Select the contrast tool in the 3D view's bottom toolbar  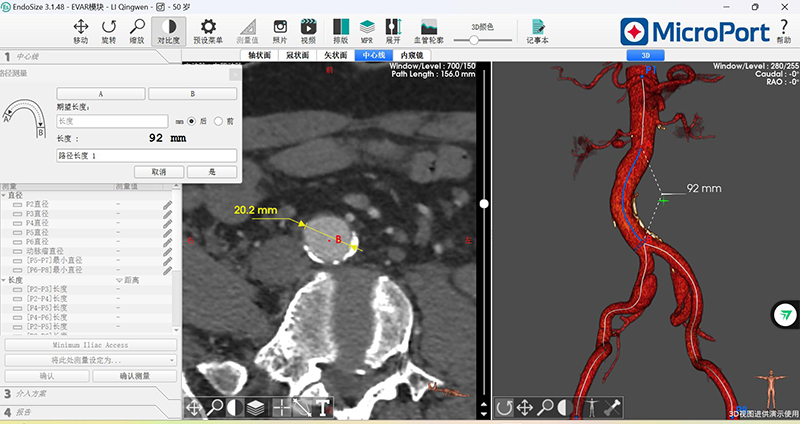pos(565,408)
